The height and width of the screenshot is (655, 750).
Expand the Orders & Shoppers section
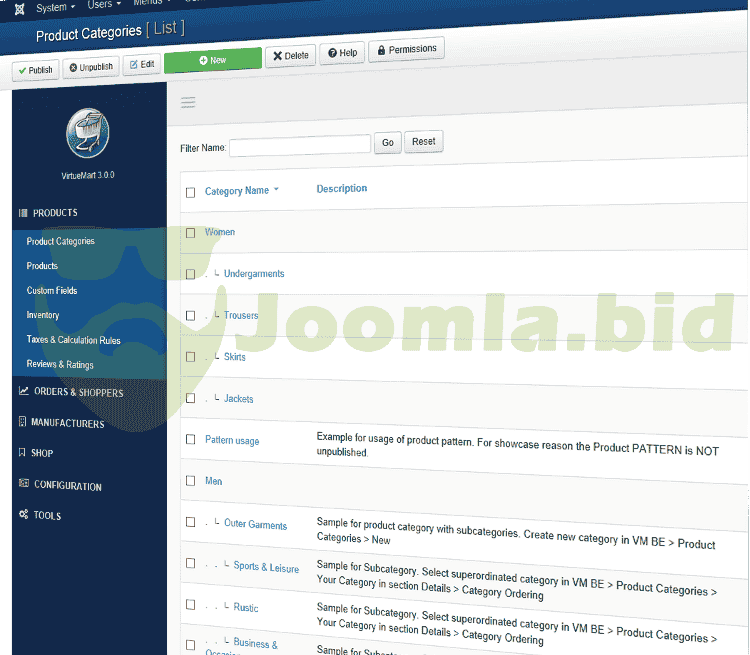78,392
